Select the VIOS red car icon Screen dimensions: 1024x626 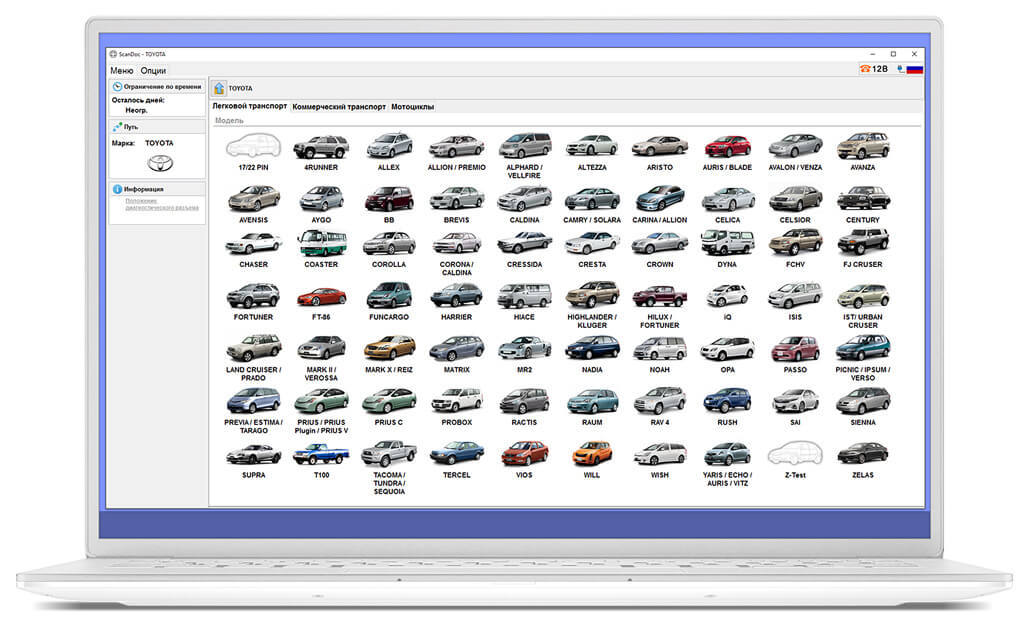(x=524, y=453)
